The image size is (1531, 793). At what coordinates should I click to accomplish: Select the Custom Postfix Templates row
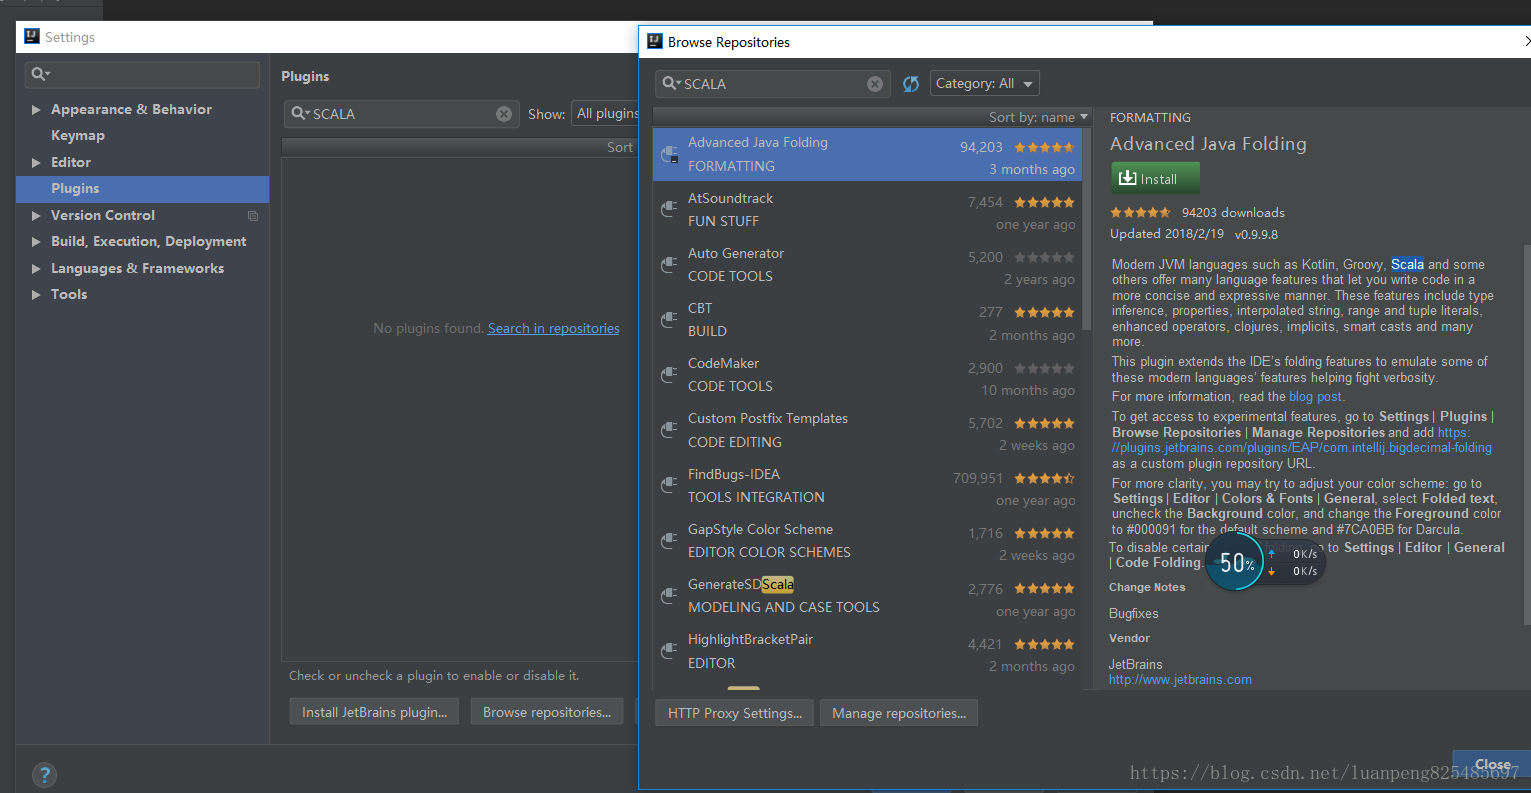[x=867, y=430]
